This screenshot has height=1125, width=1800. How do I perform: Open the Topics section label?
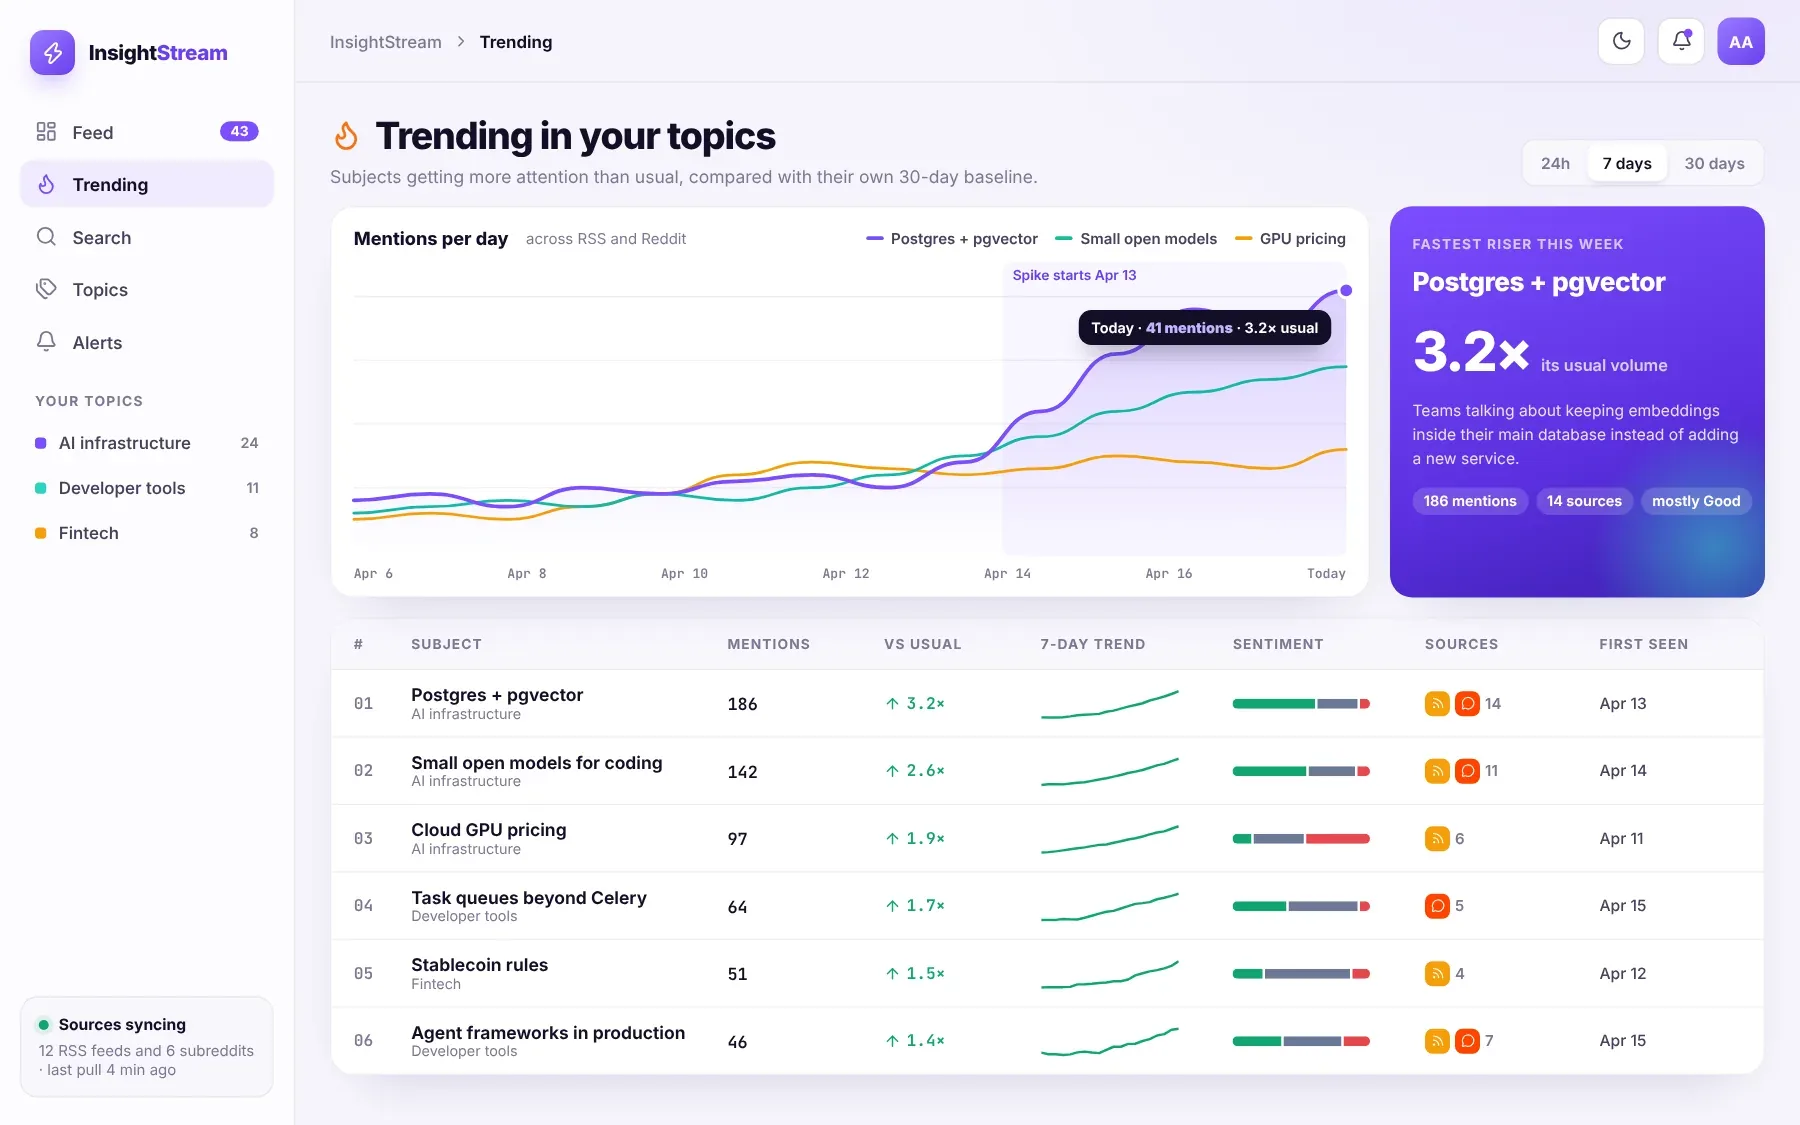[100, 290]
